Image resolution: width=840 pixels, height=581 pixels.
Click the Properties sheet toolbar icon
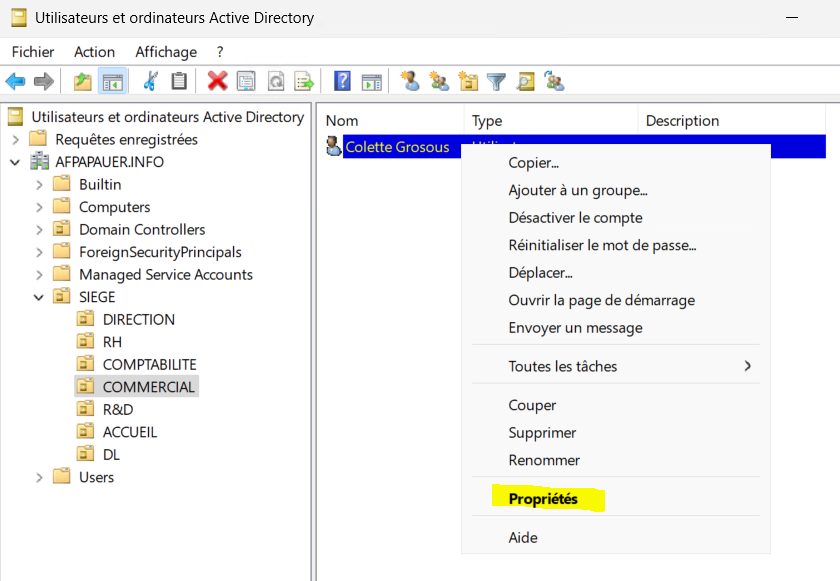coord(246,81)
